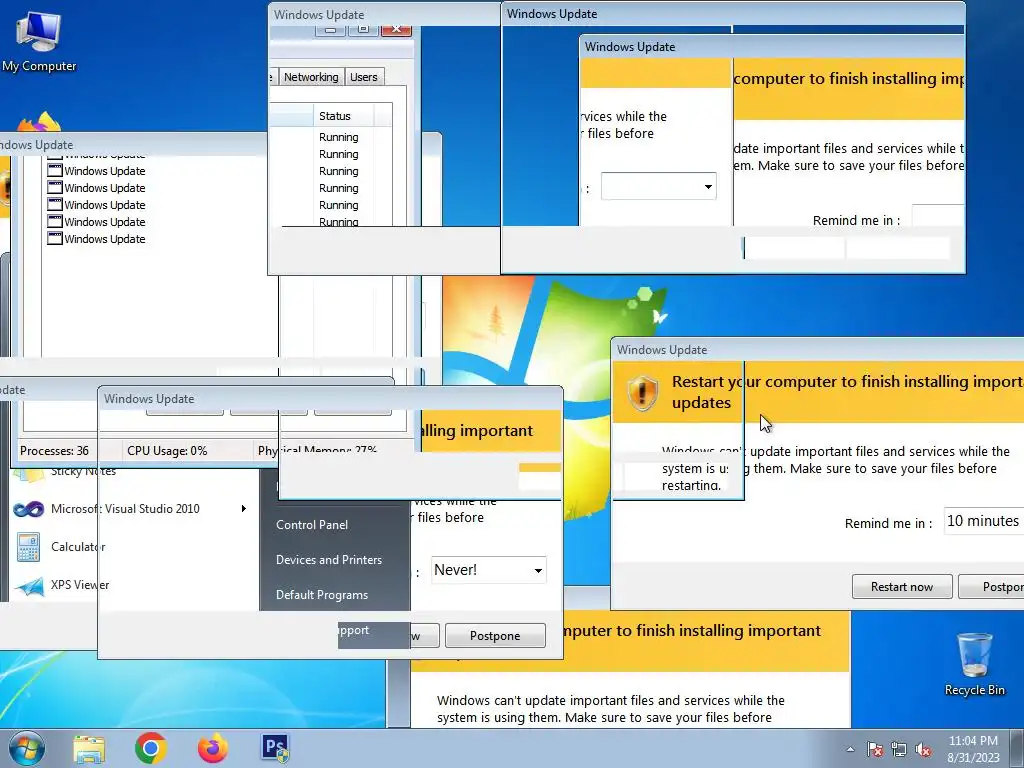
Task: Open My Computer desktop icon
Action: 38,42
